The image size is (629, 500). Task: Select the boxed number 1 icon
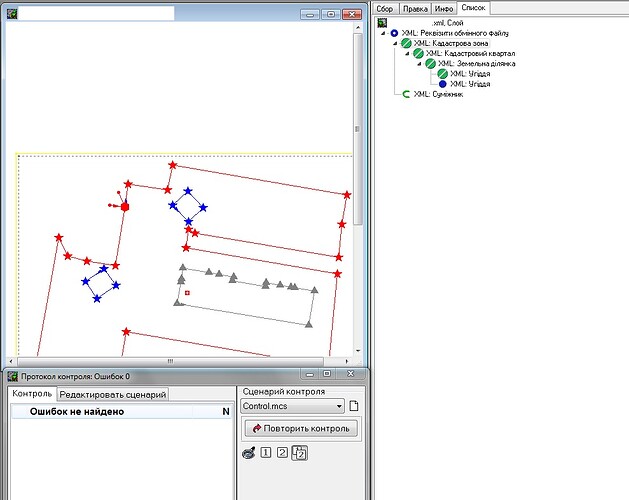tap(266, 453)
